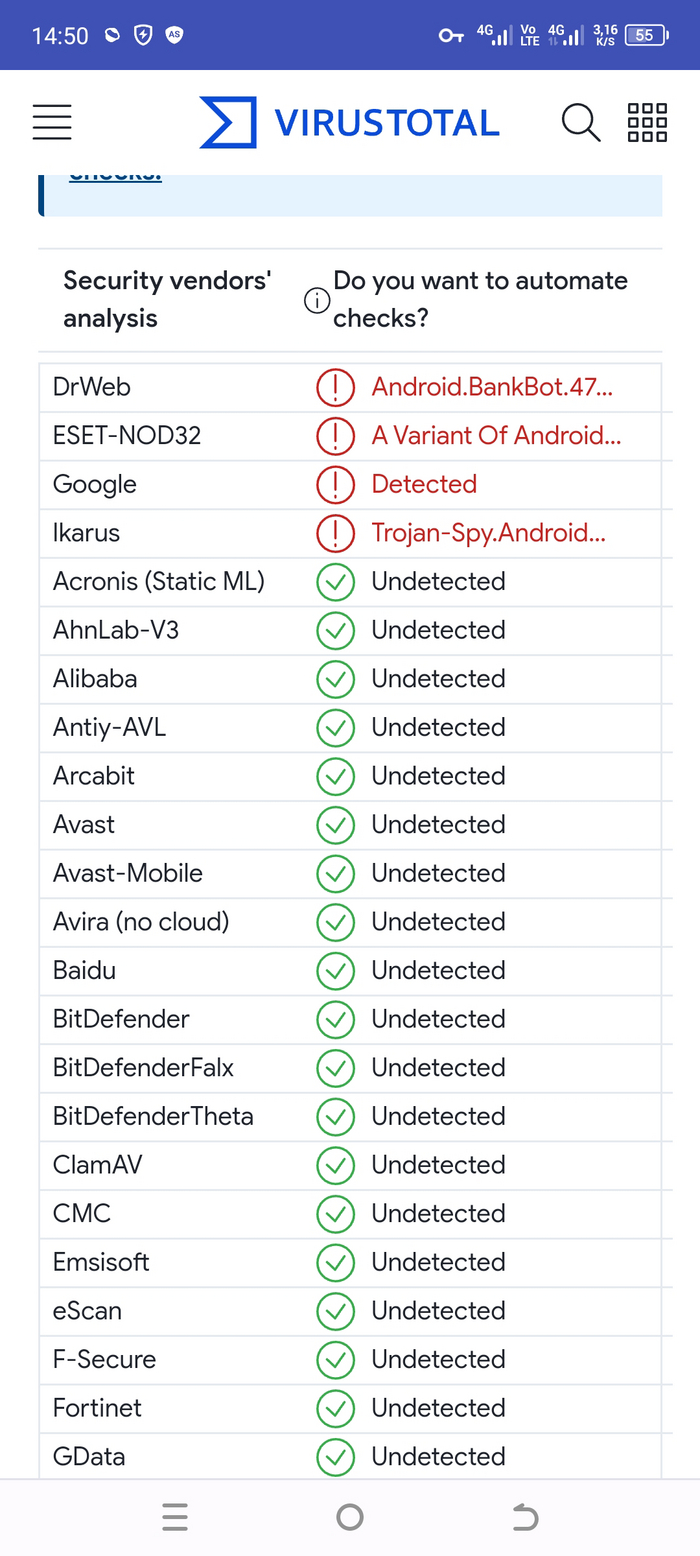Screen dimensions: 700x1556
Task: Tap the info icon beside automate checks
Action: pos(317,300)
